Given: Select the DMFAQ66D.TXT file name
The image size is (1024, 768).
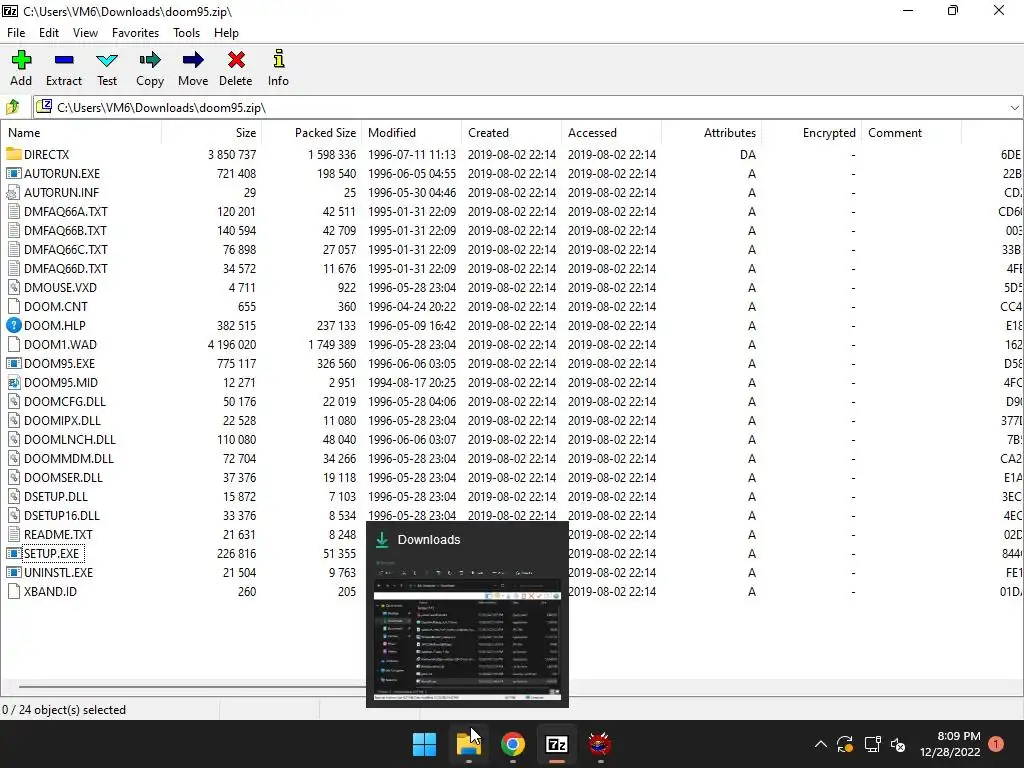Looking at the screenshot, I should coord(65,268).
